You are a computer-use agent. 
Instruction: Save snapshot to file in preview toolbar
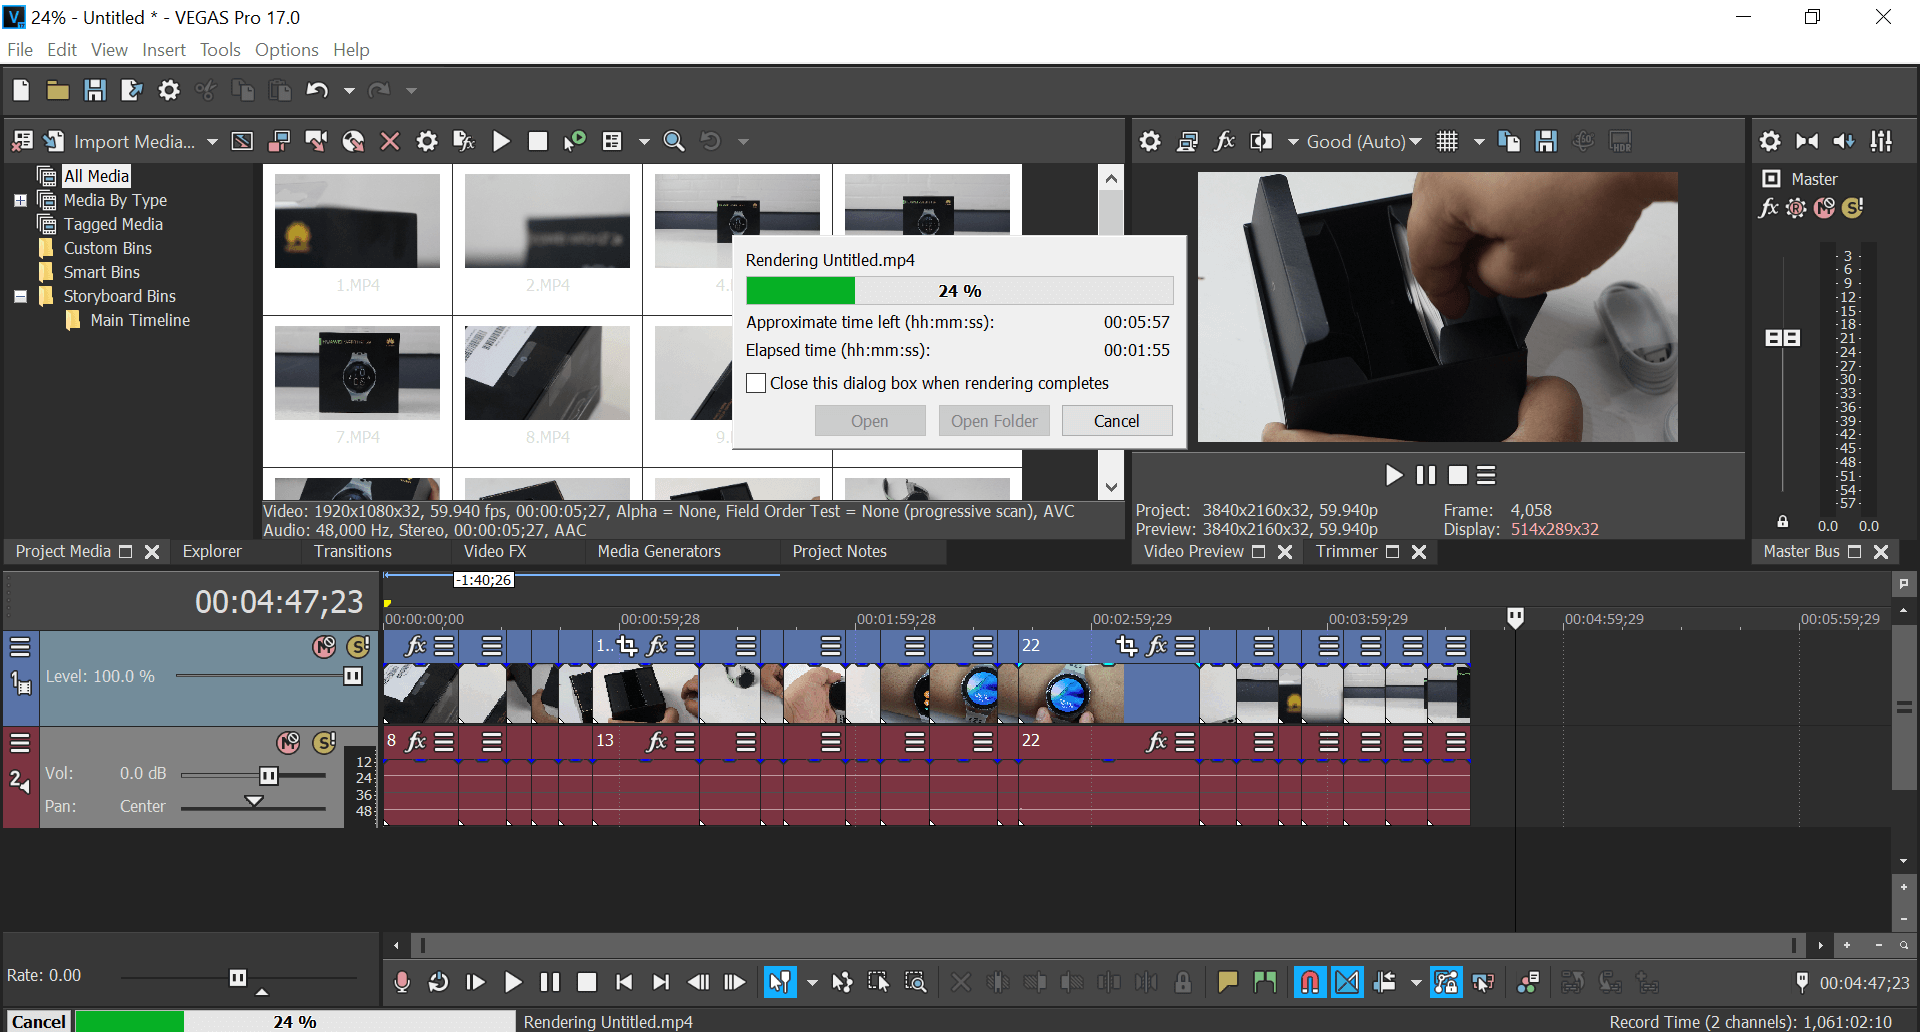tap(1546, 141)
